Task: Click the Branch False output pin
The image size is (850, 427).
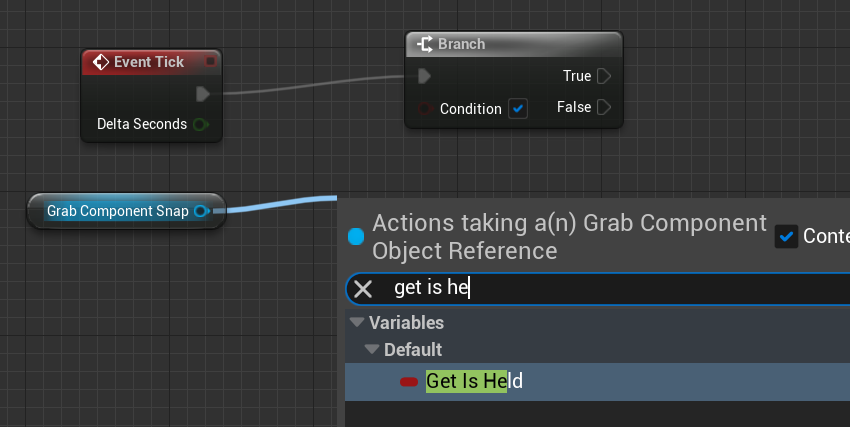Action: (x=604, y=107)
